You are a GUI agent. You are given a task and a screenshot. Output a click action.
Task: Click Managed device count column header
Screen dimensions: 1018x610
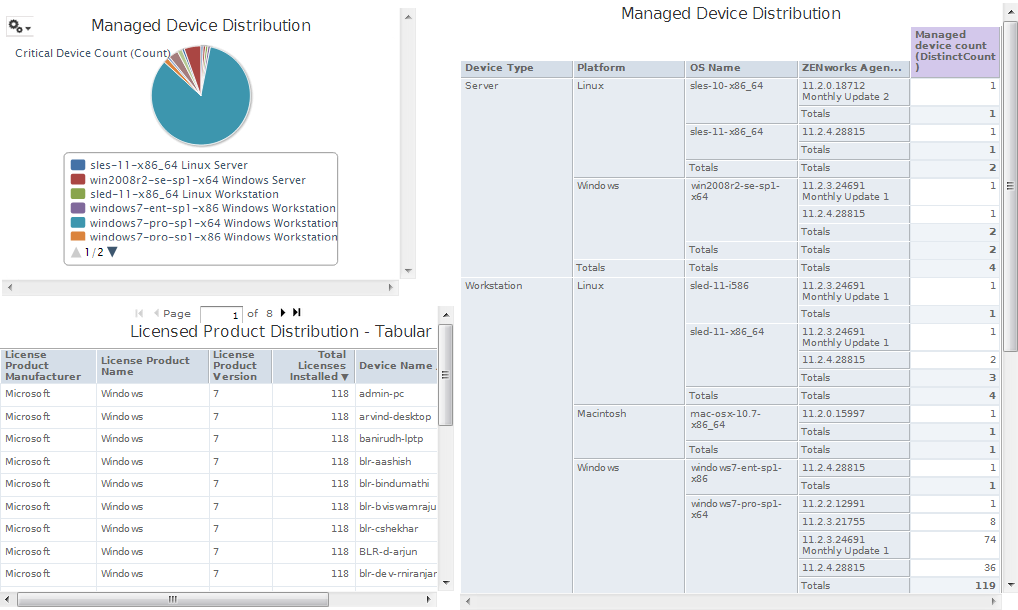tap(954, 51)
